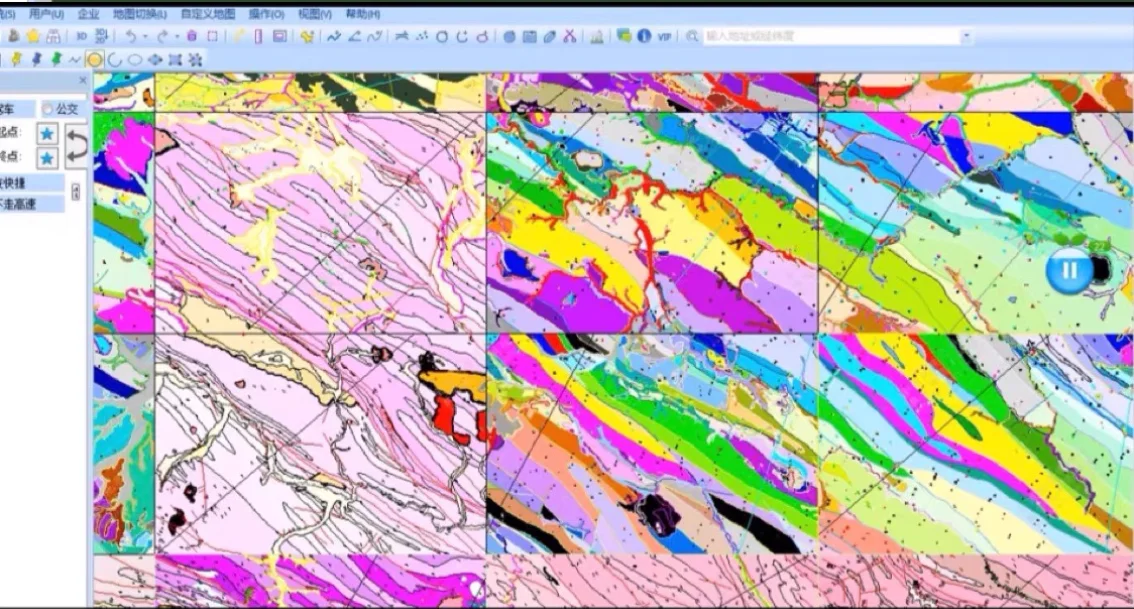The width and height of the screenshot is (1134, 609).
Task: Click the green pushpin marker icon
Action: [56, 59]
